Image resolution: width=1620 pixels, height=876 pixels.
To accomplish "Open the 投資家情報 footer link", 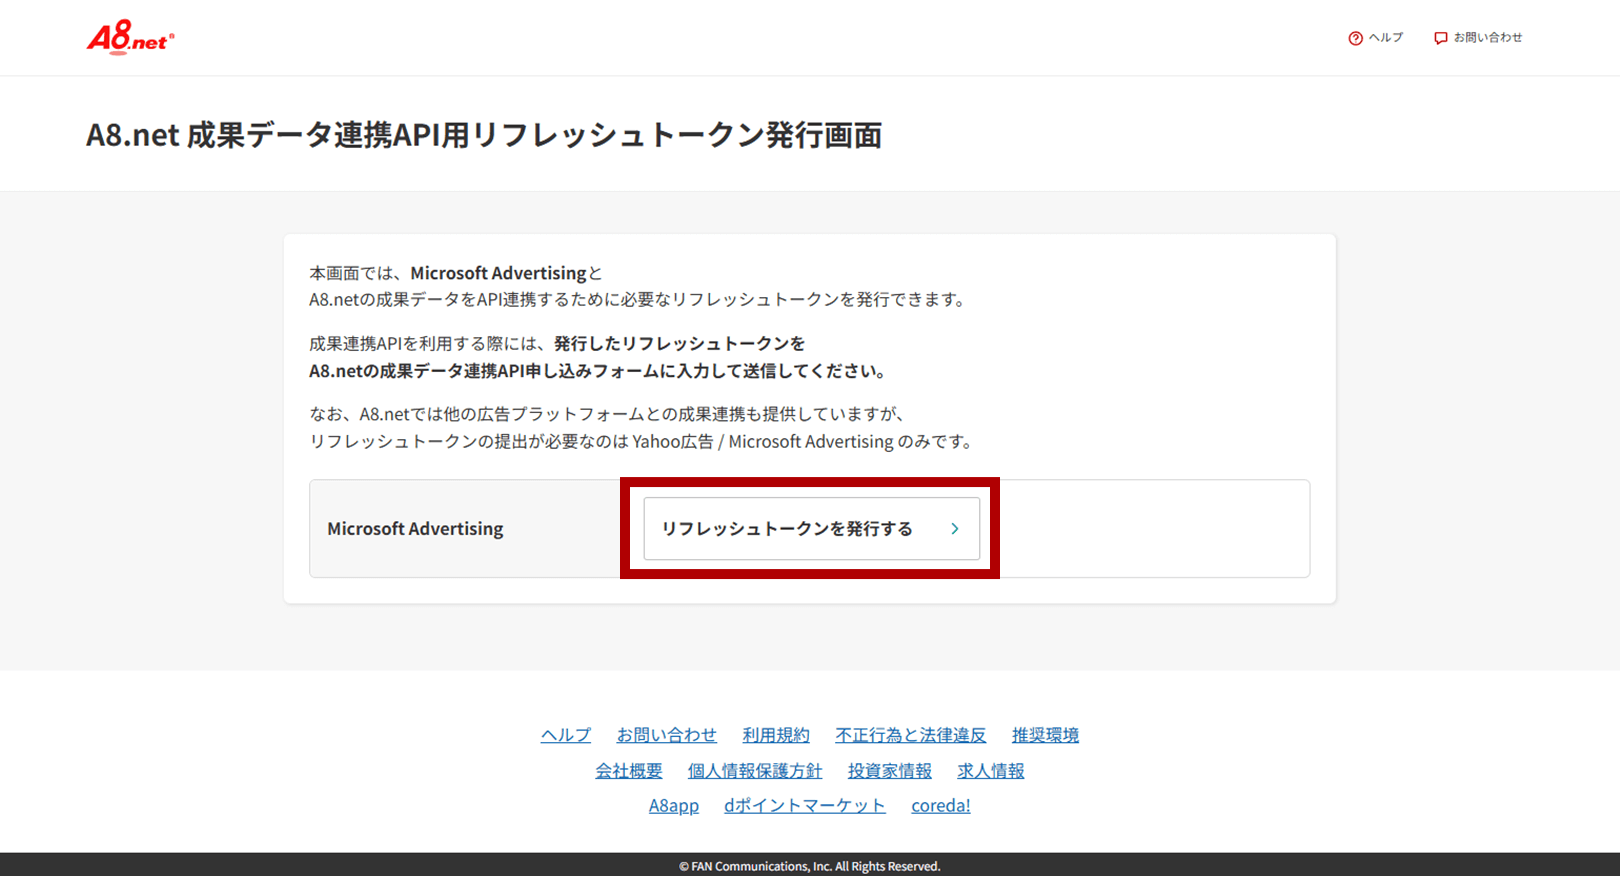I will pos(890,771).
